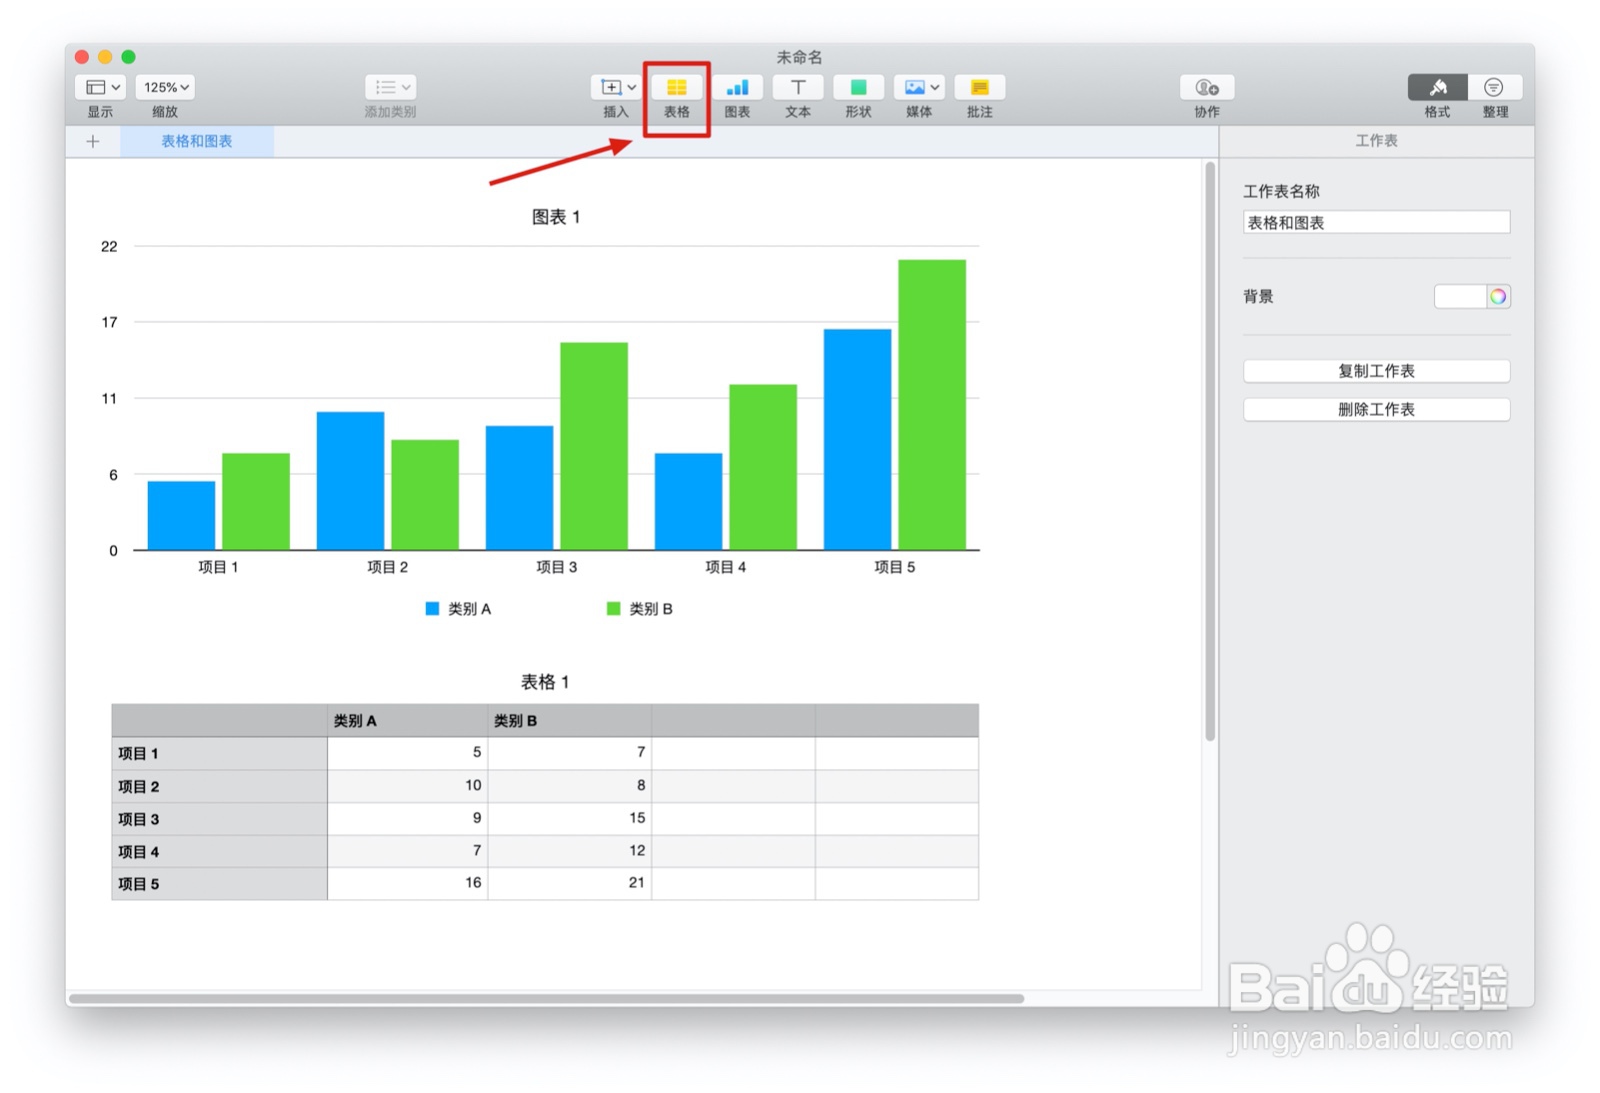
Task: Click the 类别 B legend marker
Action: [611, 608]
